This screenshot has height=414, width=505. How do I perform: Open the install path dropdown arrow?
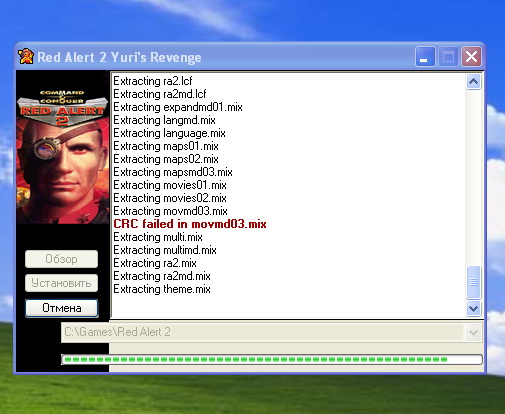pos(473,332)
